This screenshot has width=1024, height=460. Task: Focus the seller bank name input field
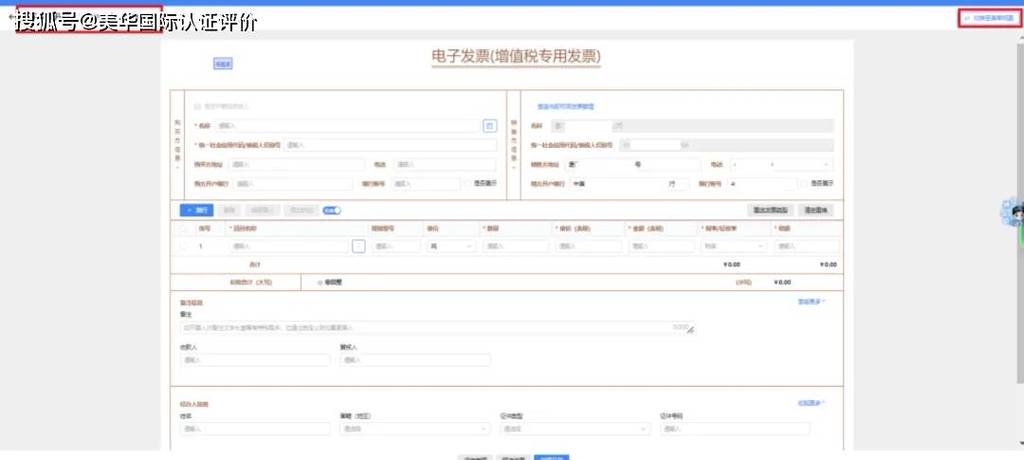pos(630,184)
